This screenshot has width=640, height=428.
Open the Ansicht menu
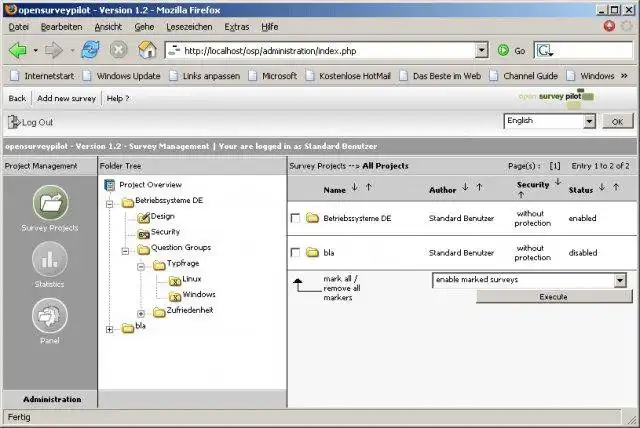pyautogui.click(x=108, y=27)
